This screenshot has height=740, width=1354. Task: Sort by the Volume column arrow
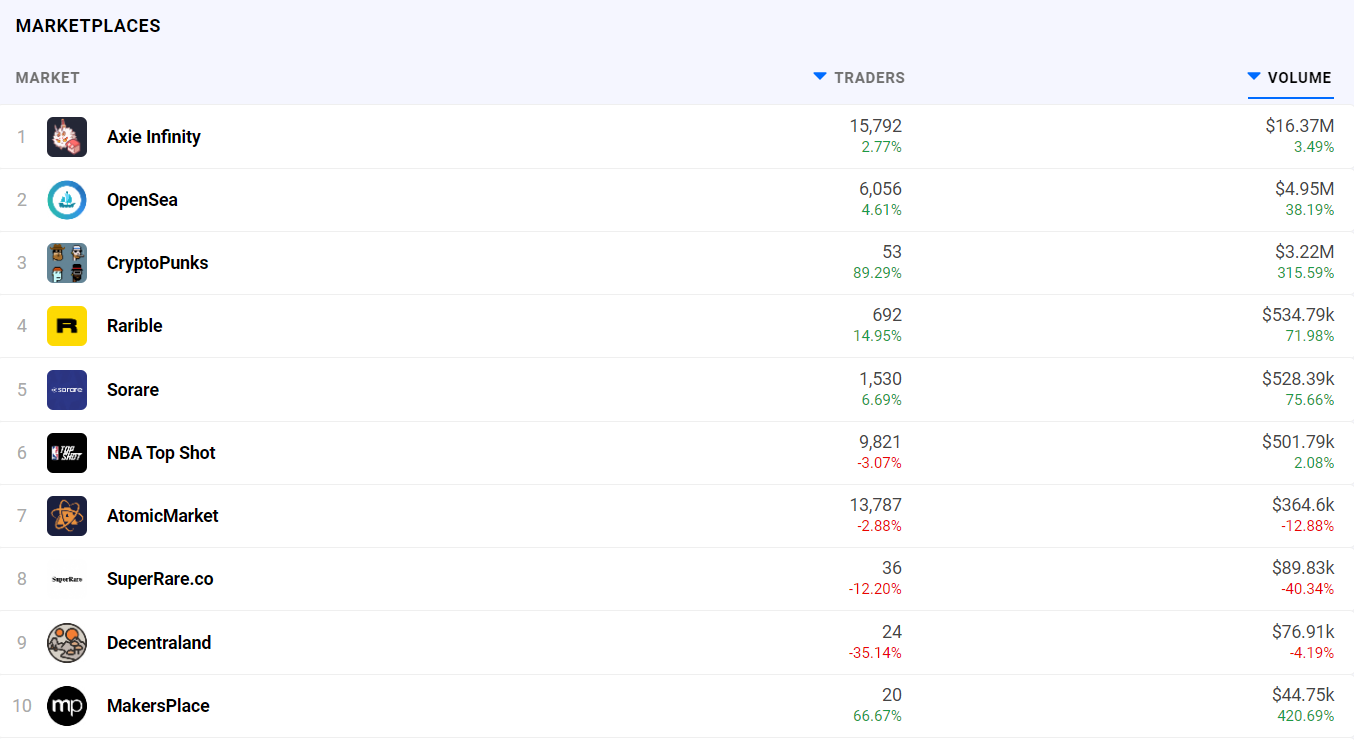pos(1254,77)
